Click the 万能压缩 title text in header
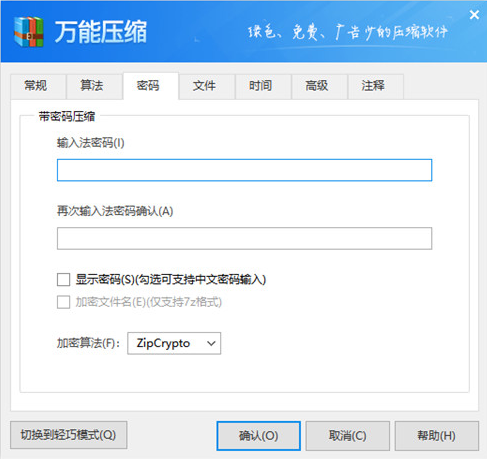 coord(101,32)
